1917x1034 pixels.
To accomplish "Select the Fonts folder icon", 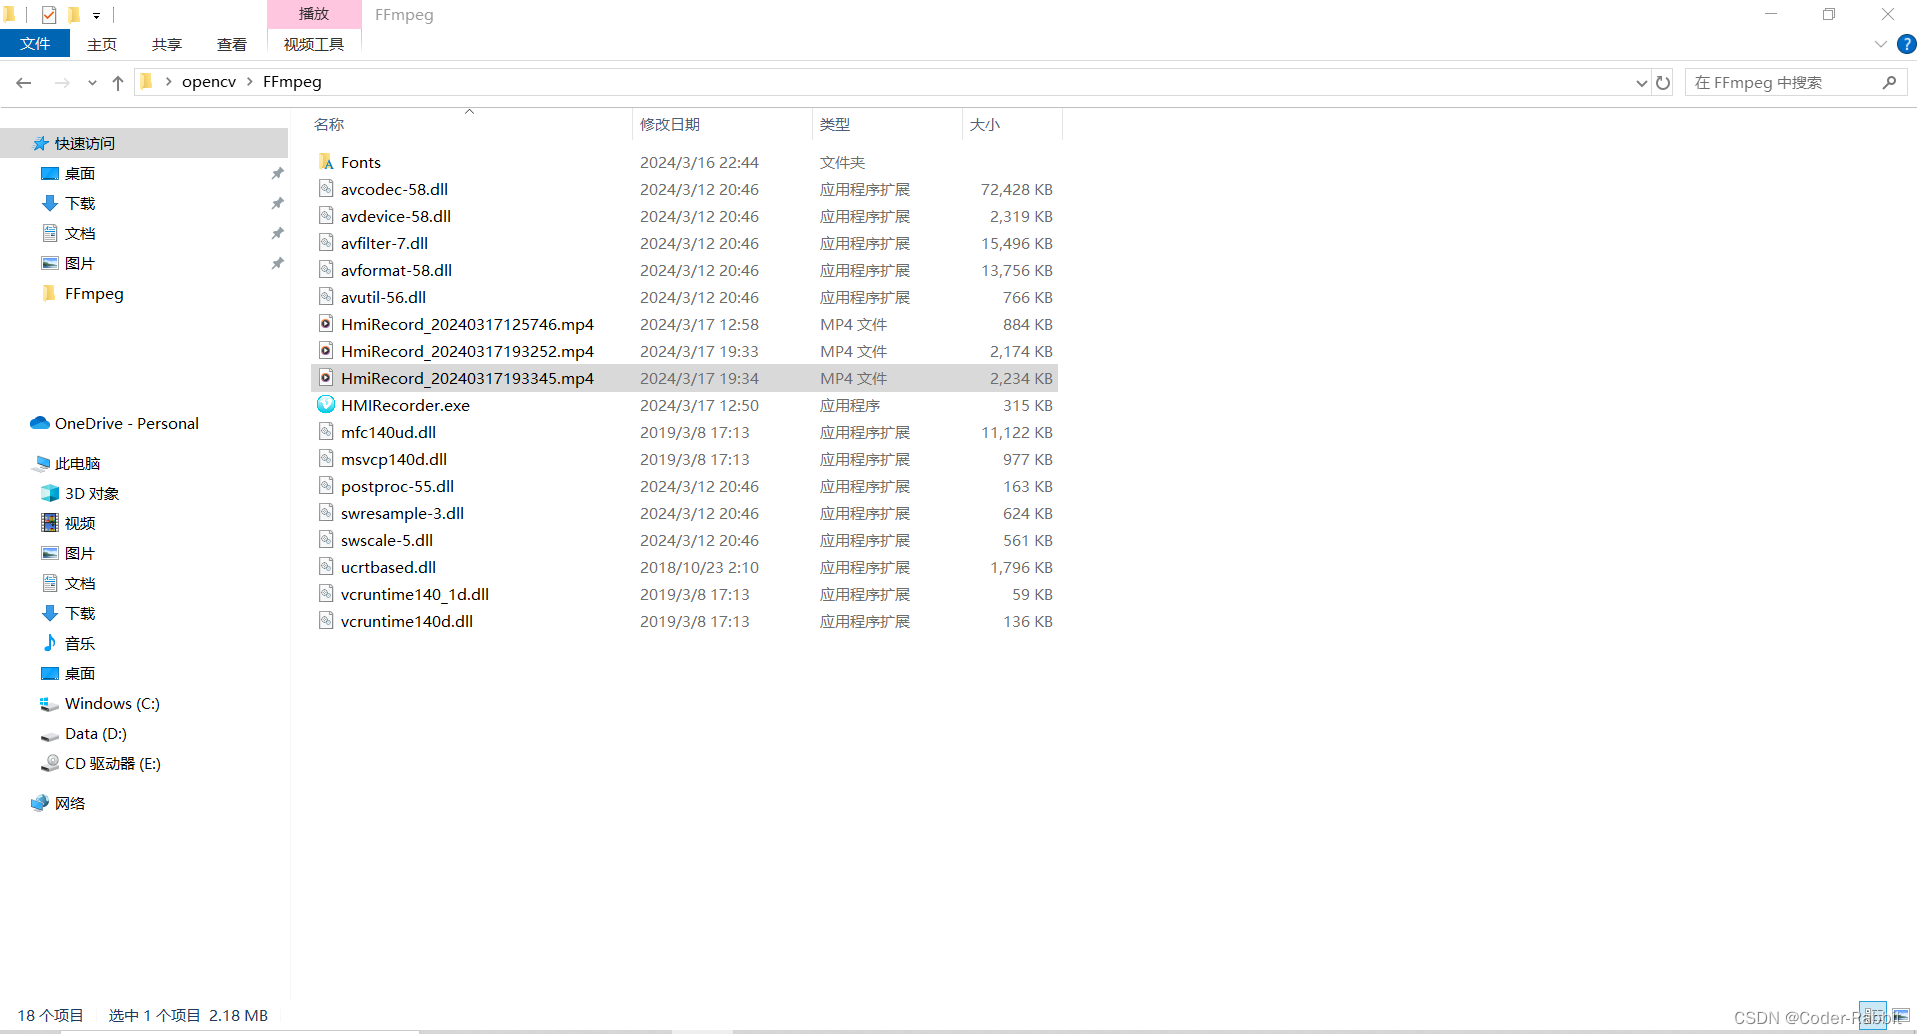I will (x=326, y=162).
